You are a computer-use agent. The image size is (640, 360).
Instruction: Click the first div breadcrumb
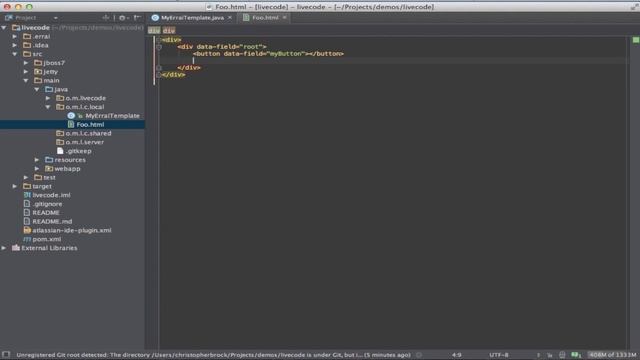click(x=154, y=30)
